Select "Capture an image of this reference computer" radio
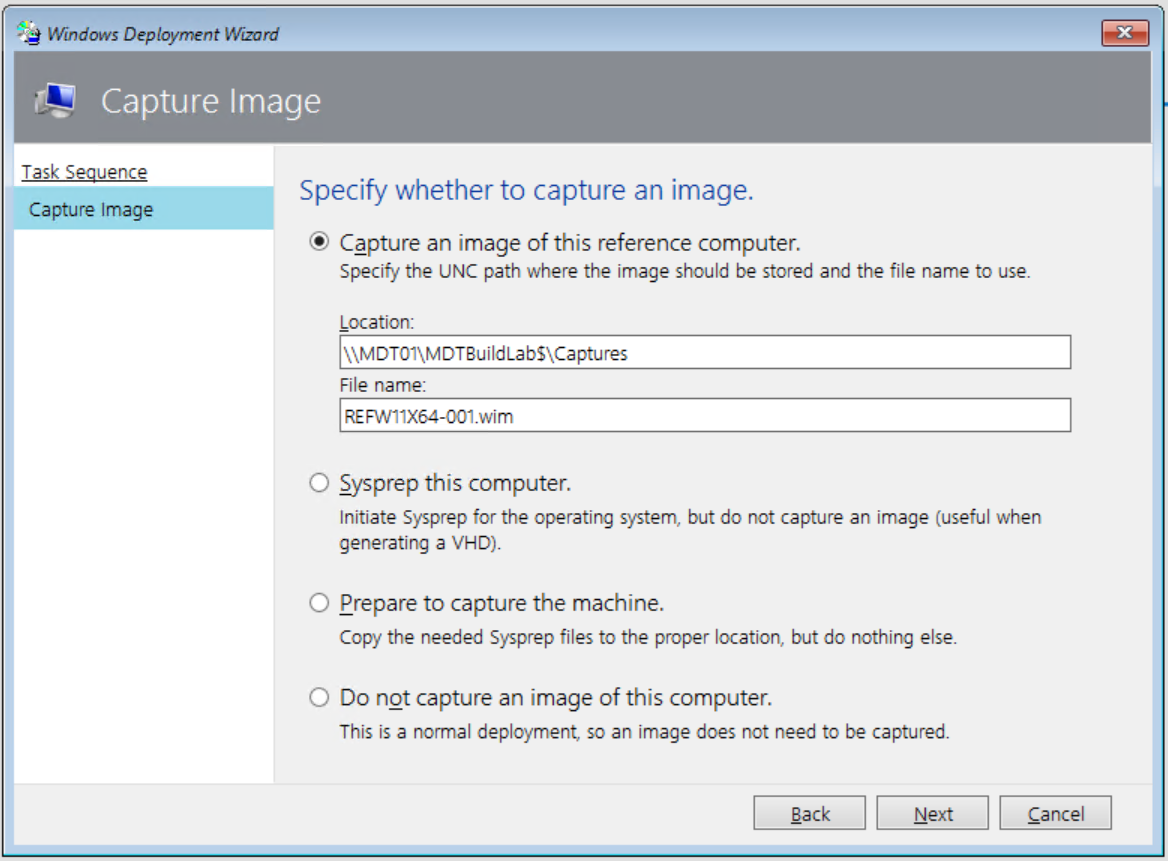This screenshot has width=1168, height=861. 319,242
